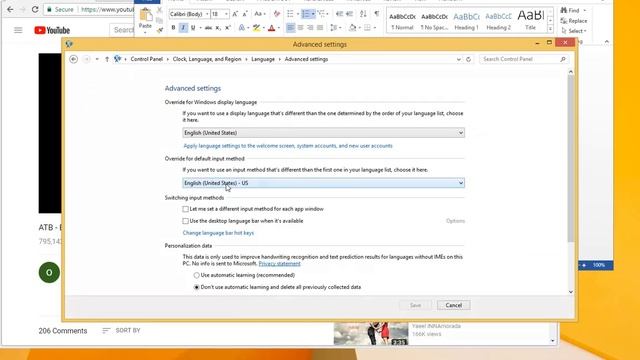Toggle Italic formatting in Word ribbon

coord(183,28)
